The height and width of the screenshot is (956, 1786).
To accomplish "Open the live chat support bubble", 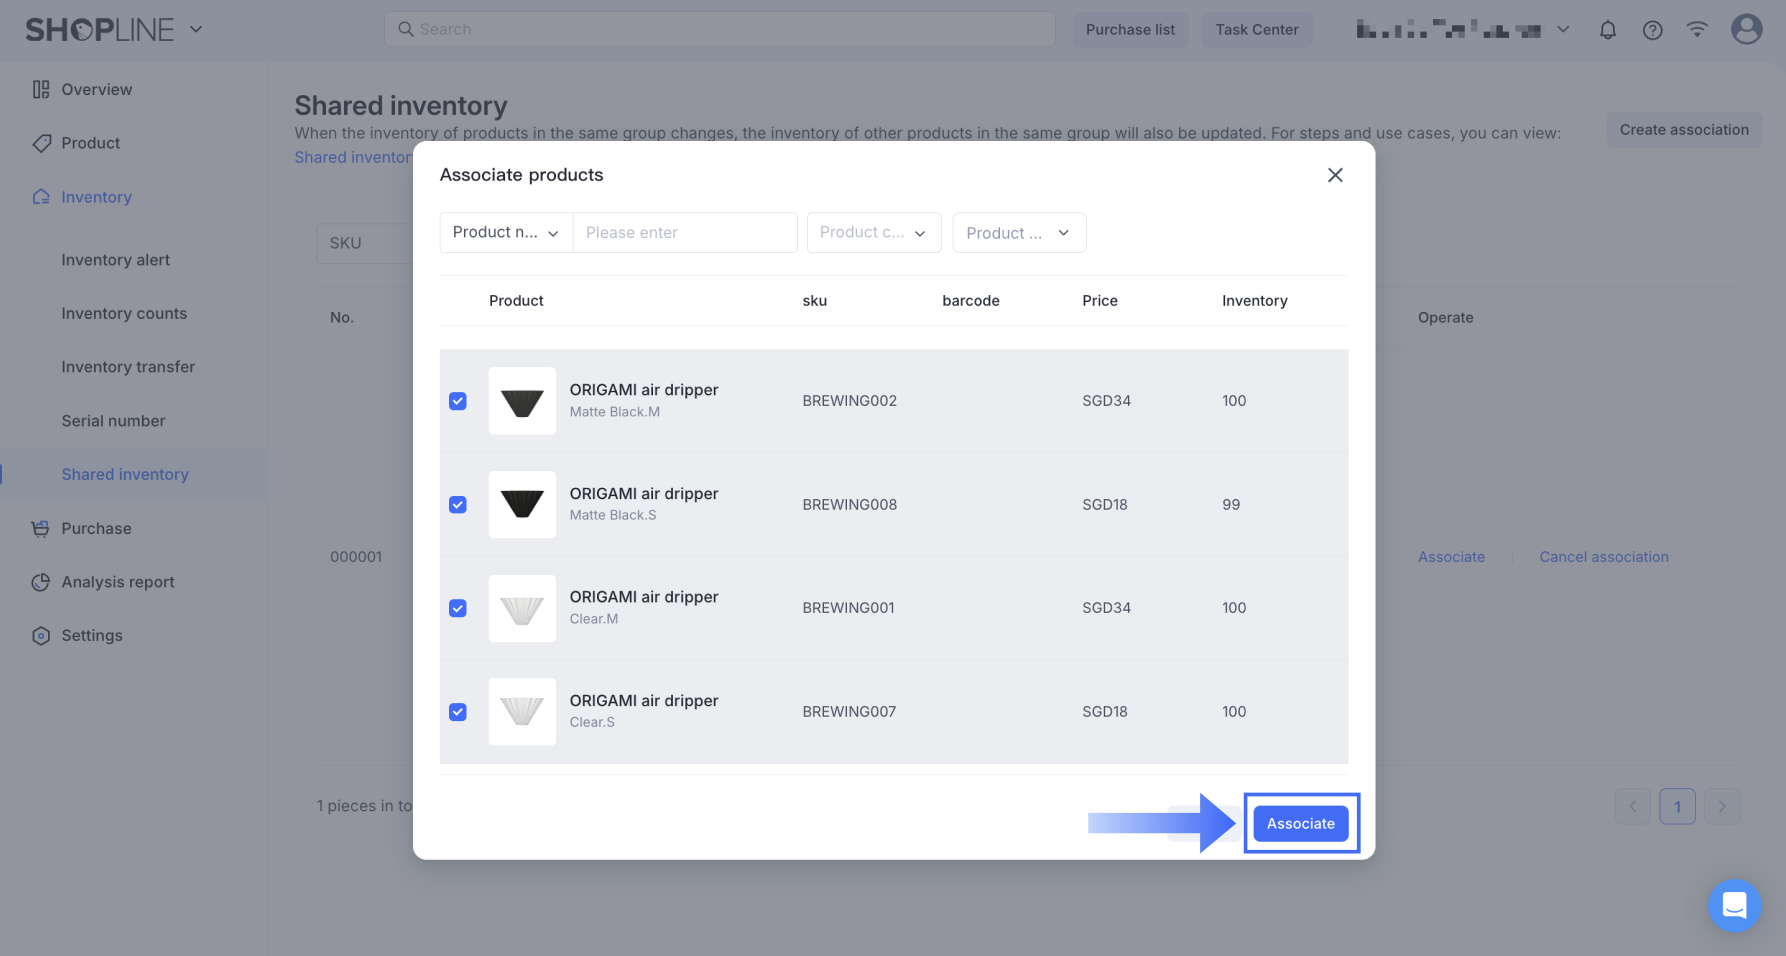I will 1734,906.
